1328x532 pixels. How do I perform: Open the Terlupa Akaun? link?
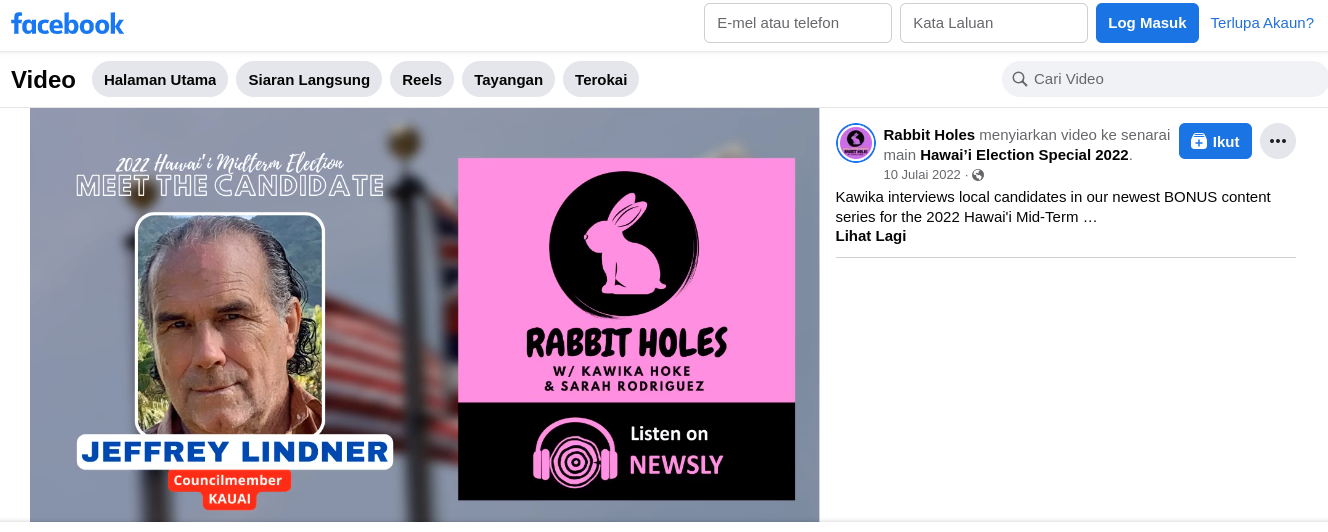click(x=1262, y=23)
